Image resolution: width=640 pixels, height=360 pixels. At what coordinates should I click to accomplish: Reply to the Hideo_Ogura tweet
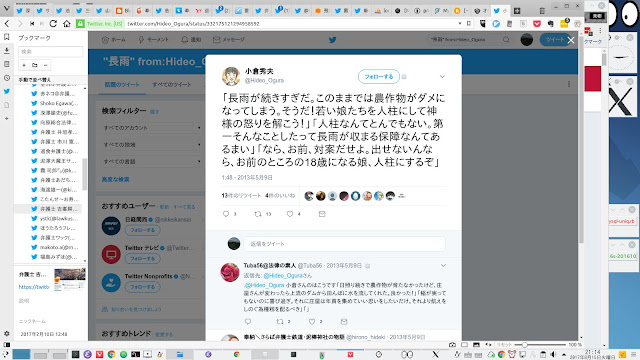coord(226,214)
